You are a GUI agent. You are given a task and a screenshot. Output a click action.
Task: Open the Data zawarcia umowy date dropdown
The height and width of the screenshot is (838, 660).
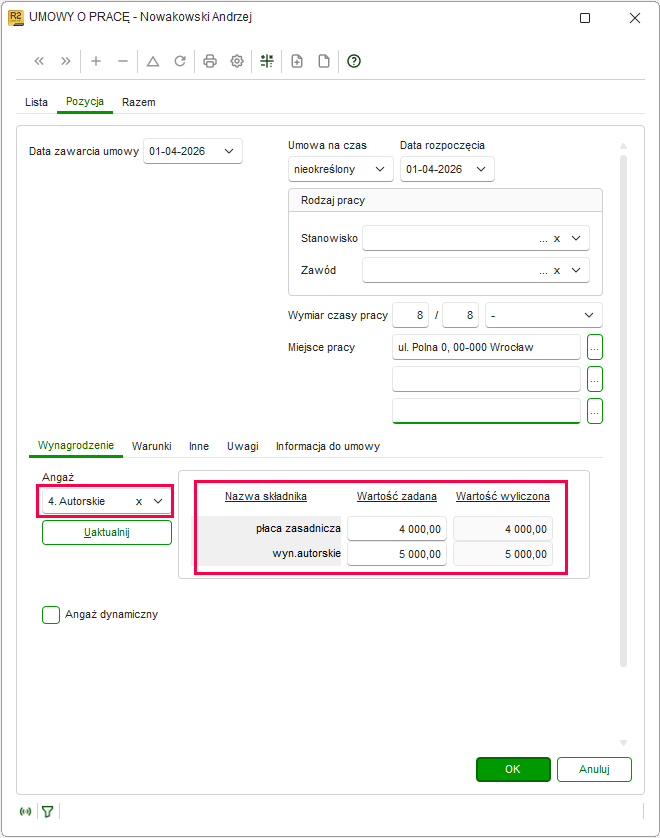[229, 151]
